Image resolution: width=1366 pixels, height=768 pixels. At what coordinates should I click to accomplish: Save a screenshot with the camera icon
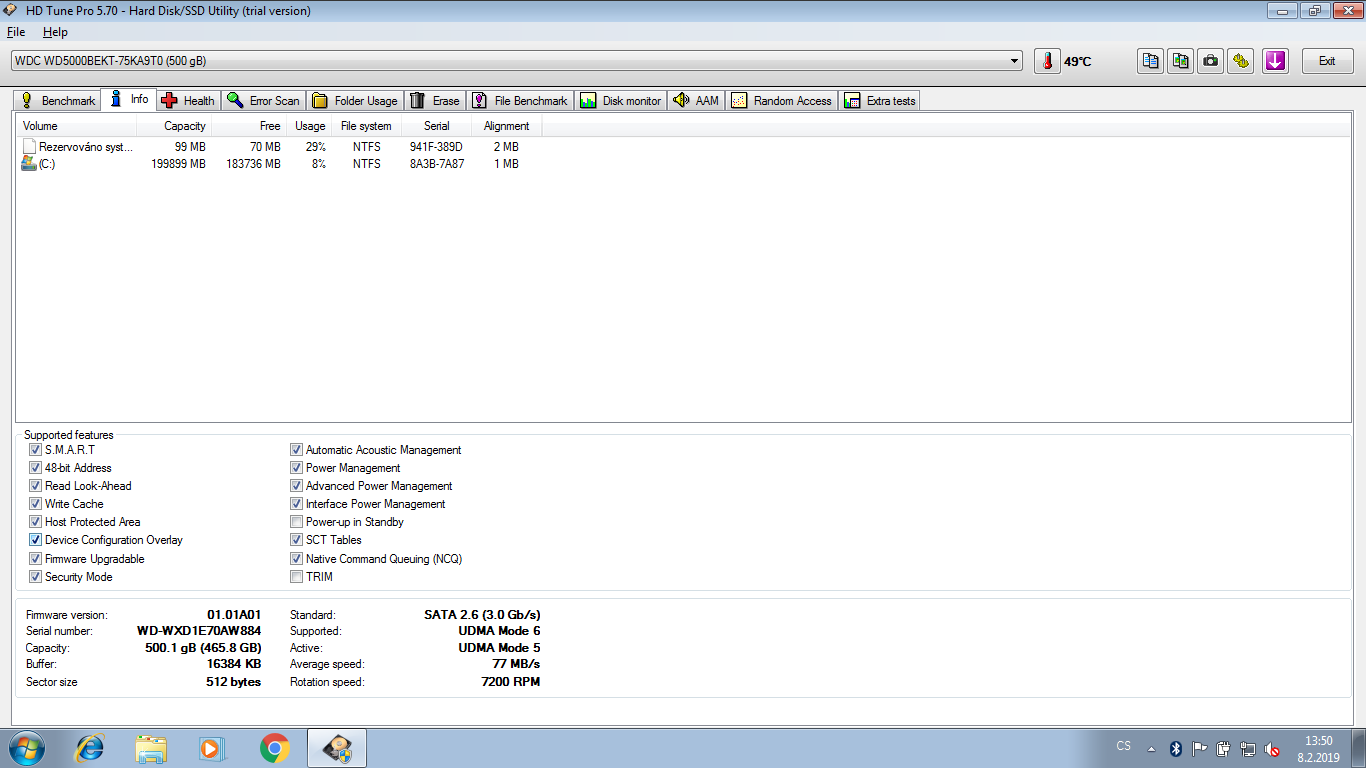pyautogui.click(x=1211, y=61)
